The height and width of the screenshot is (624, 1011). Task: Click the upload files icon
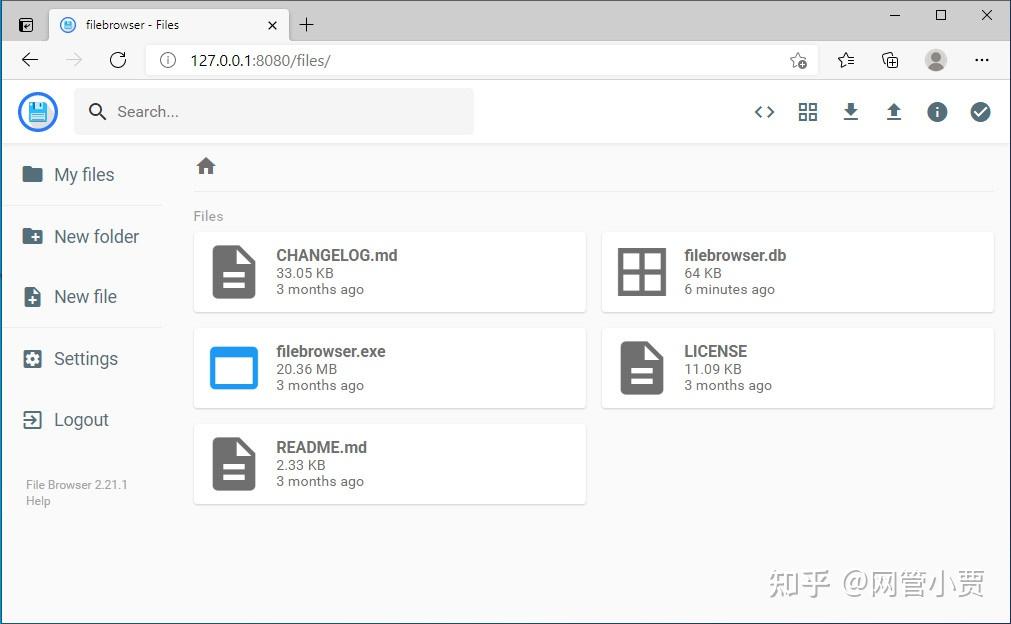[893, 112]
